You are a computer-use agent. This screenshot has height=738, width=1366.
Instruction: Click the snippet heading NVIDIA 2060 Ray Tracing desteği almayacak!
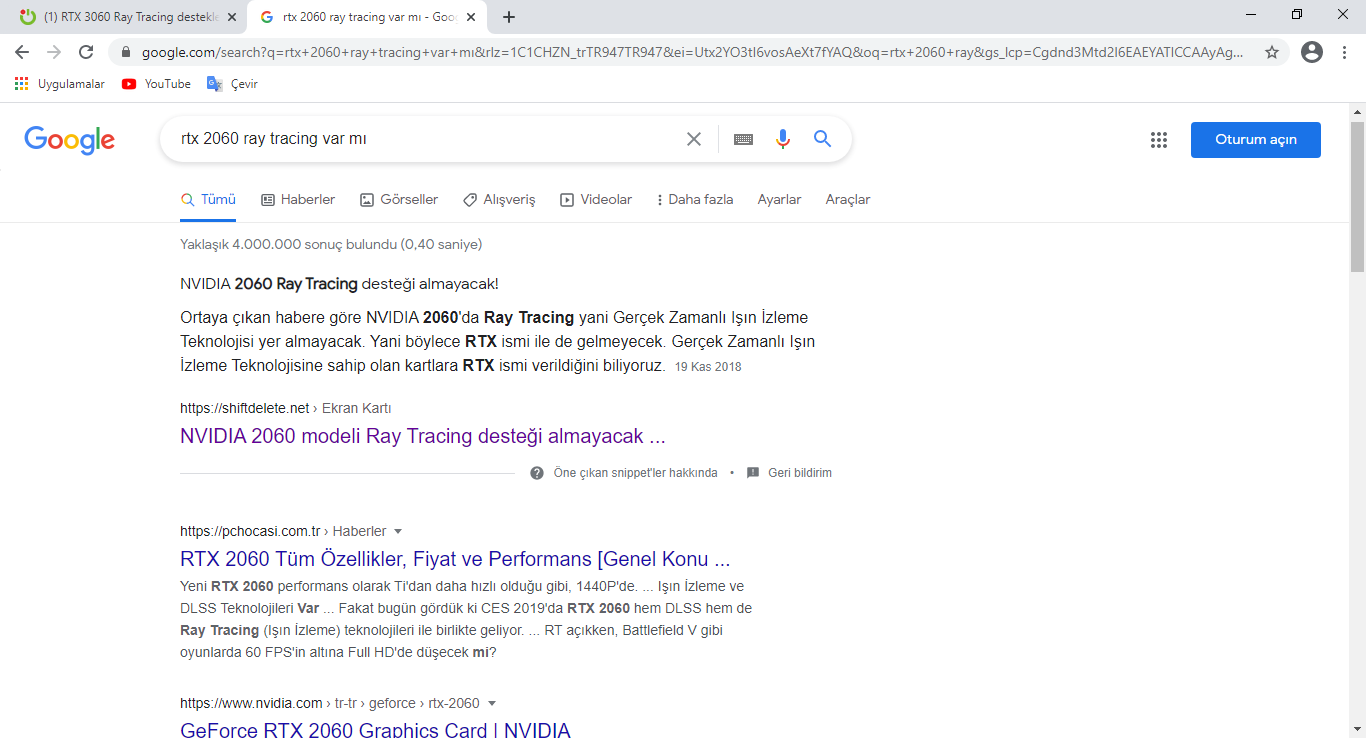pyautogui.click(x=339, y=284)
